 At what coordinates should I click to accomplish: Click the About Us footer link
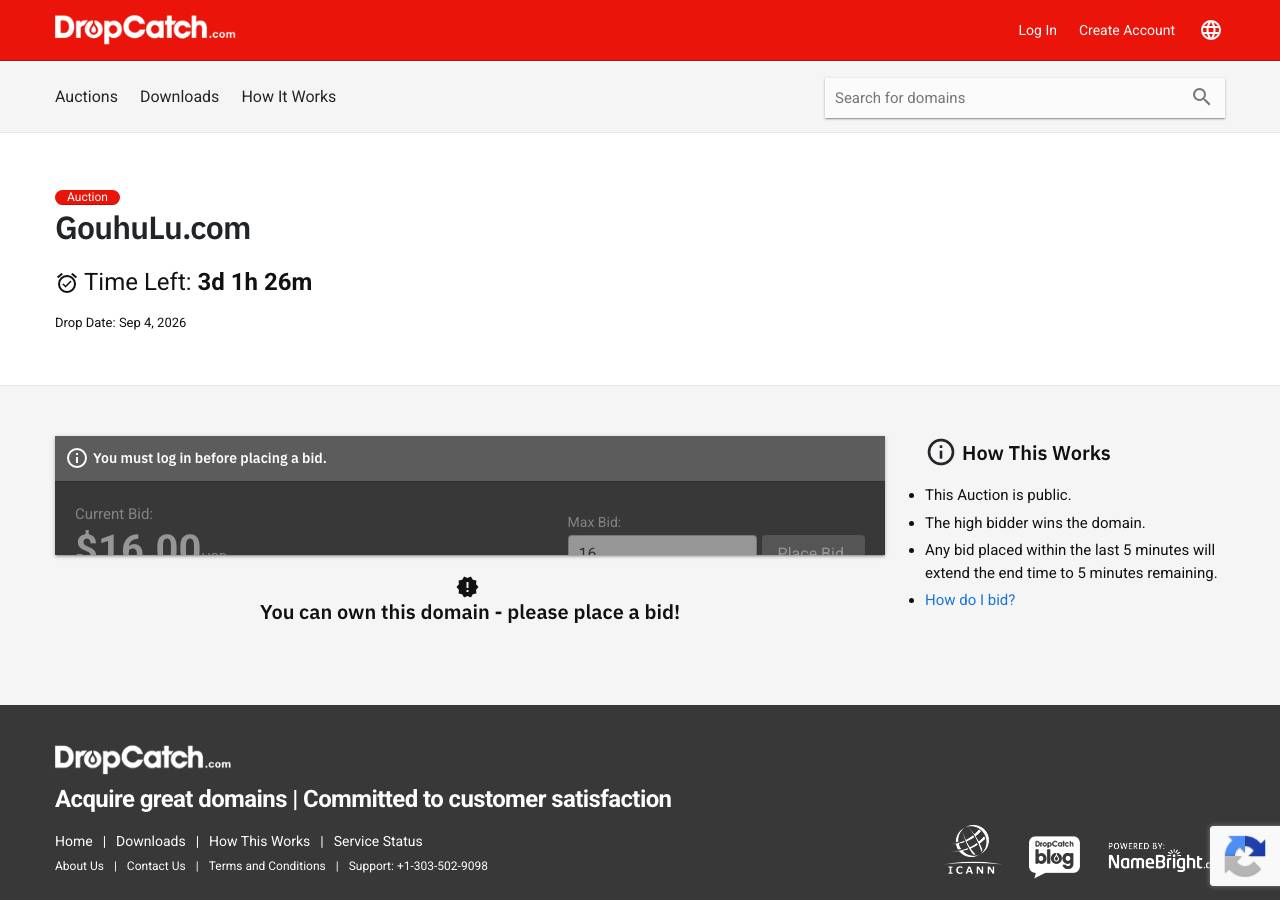pos(79,866)
